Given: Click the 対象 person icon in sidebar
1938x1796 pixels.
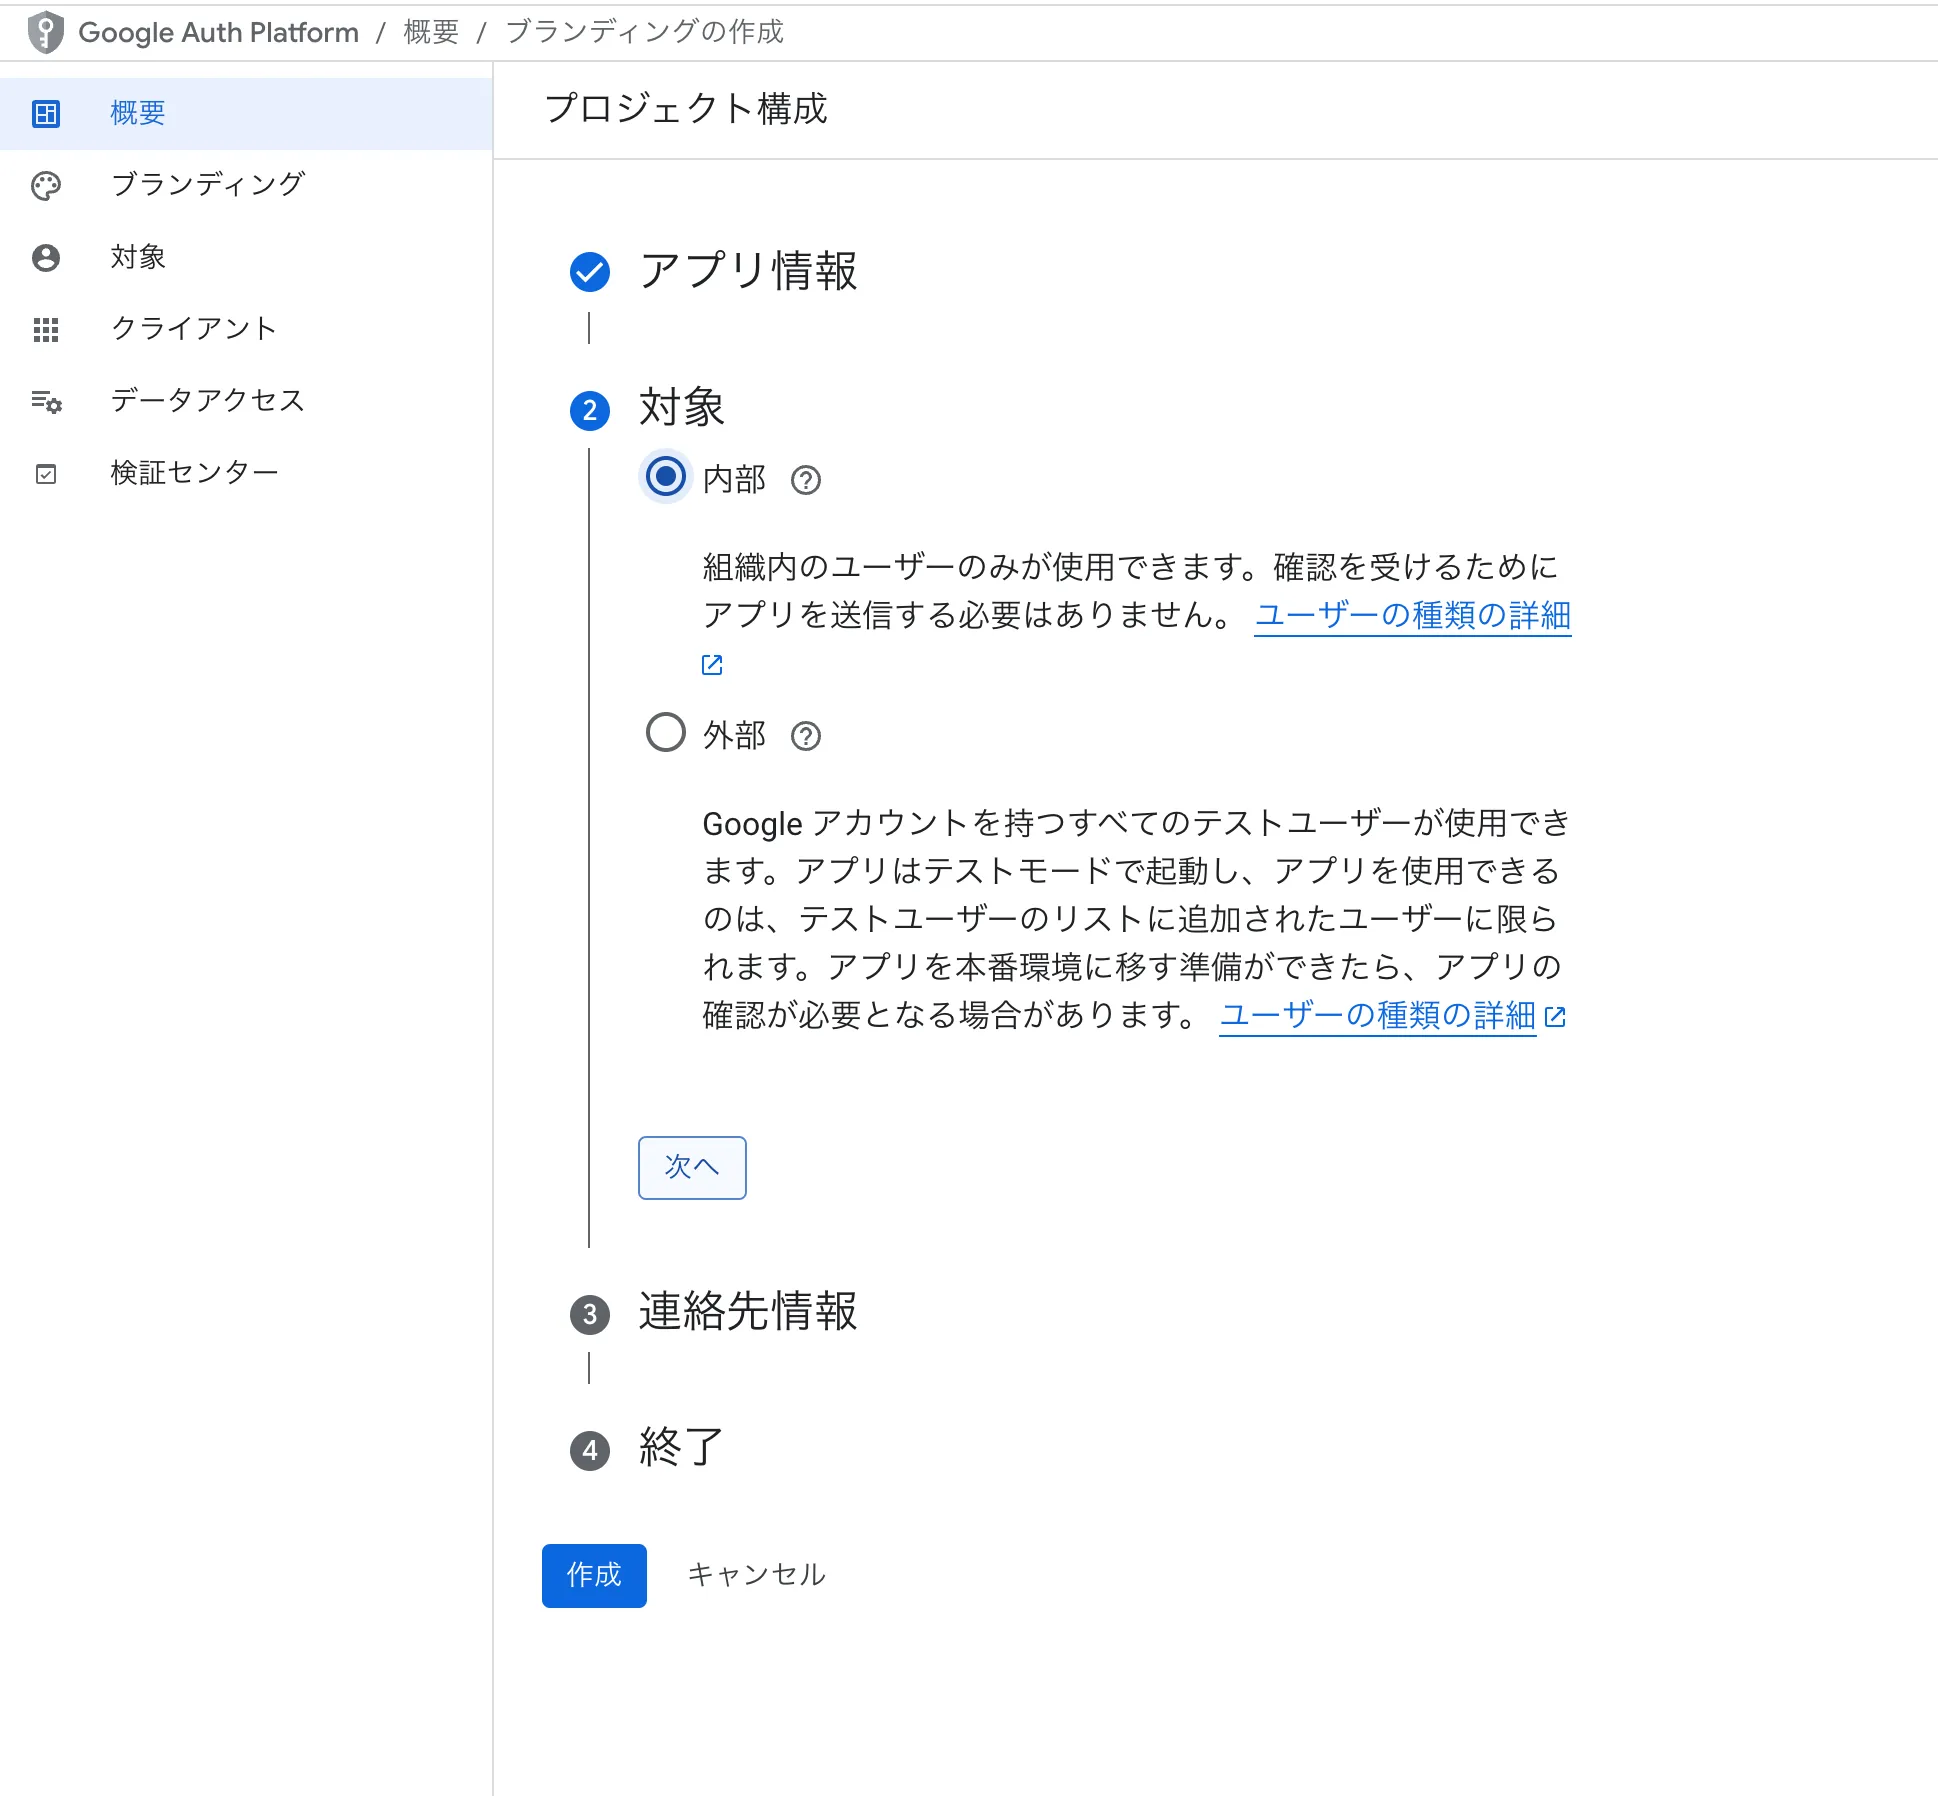Looking at the screenshot, I should (46, 257).
